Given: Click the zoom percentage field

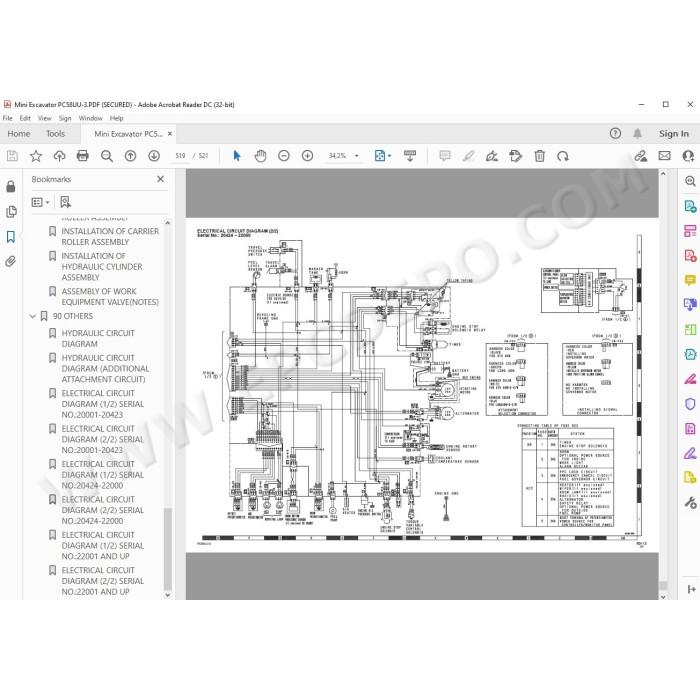Looking at the screenshot, I should 338,156.
